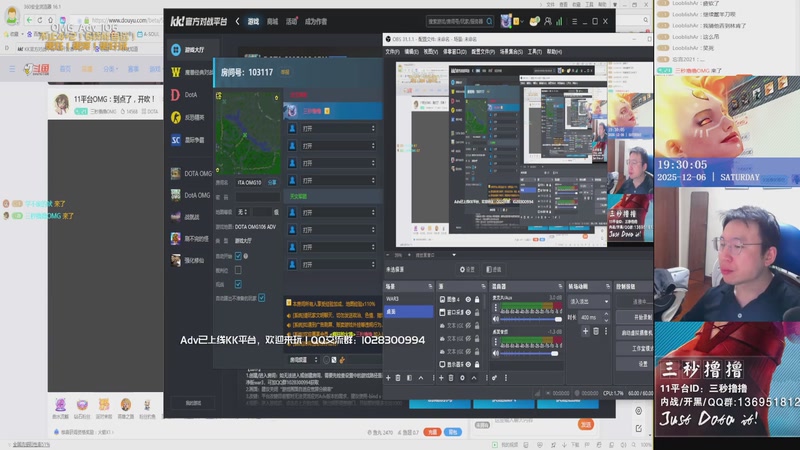Add a transition with the plus icon in OBS

585,331
